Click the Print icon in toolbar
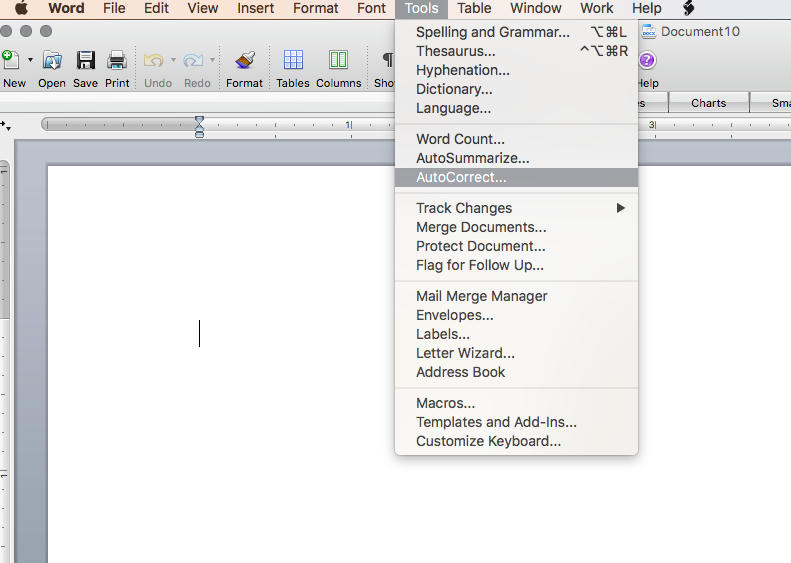The width and height of the screenshot is (791, 563). [117, 61]
